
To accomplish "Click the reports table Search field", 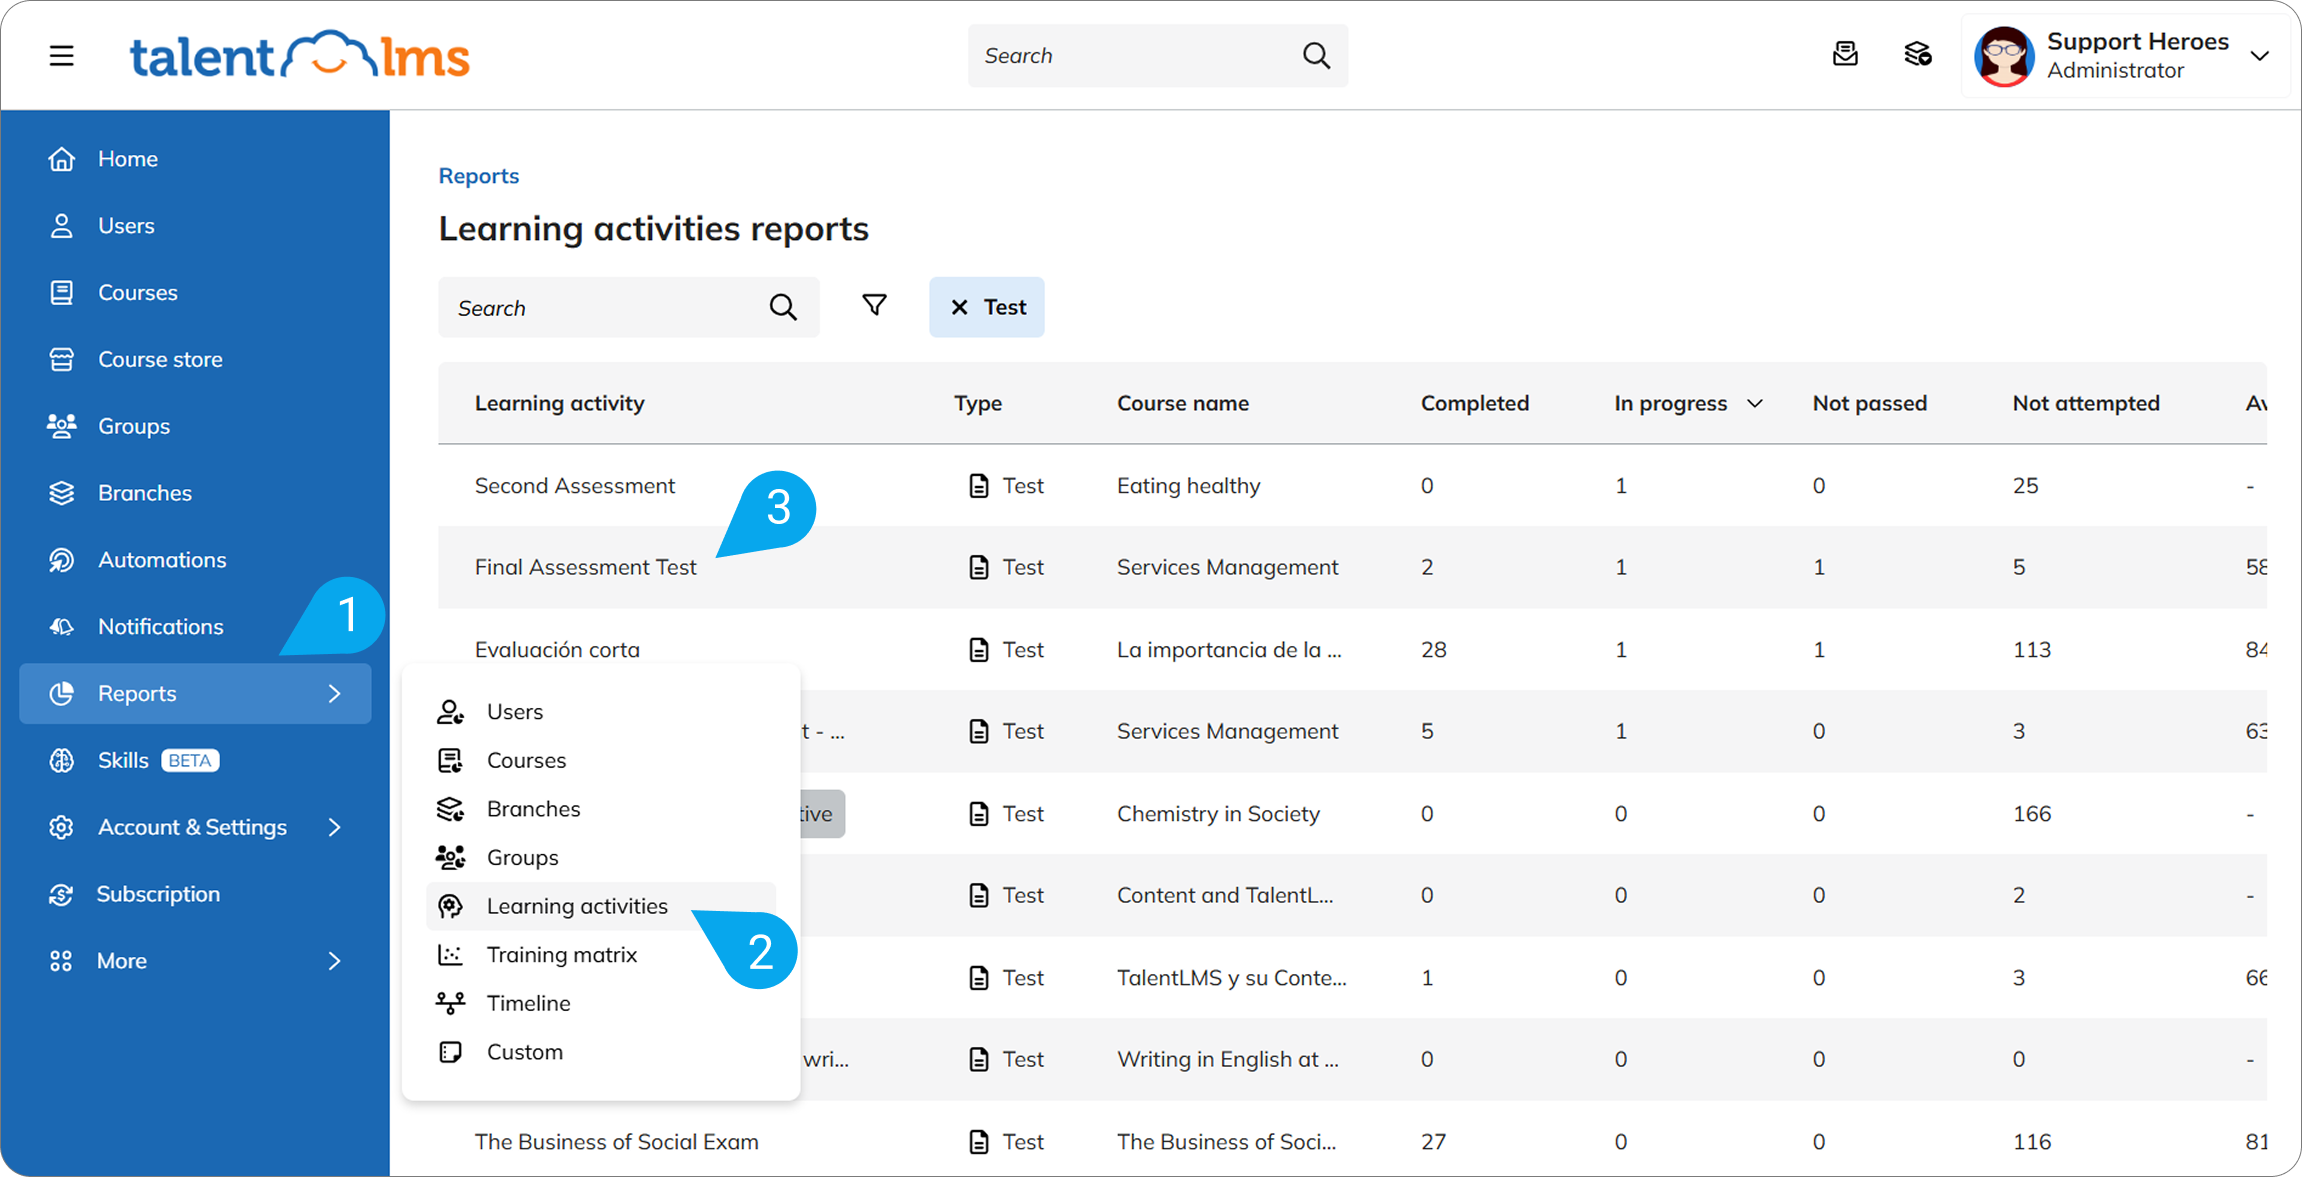I will (x=628, y=307).
